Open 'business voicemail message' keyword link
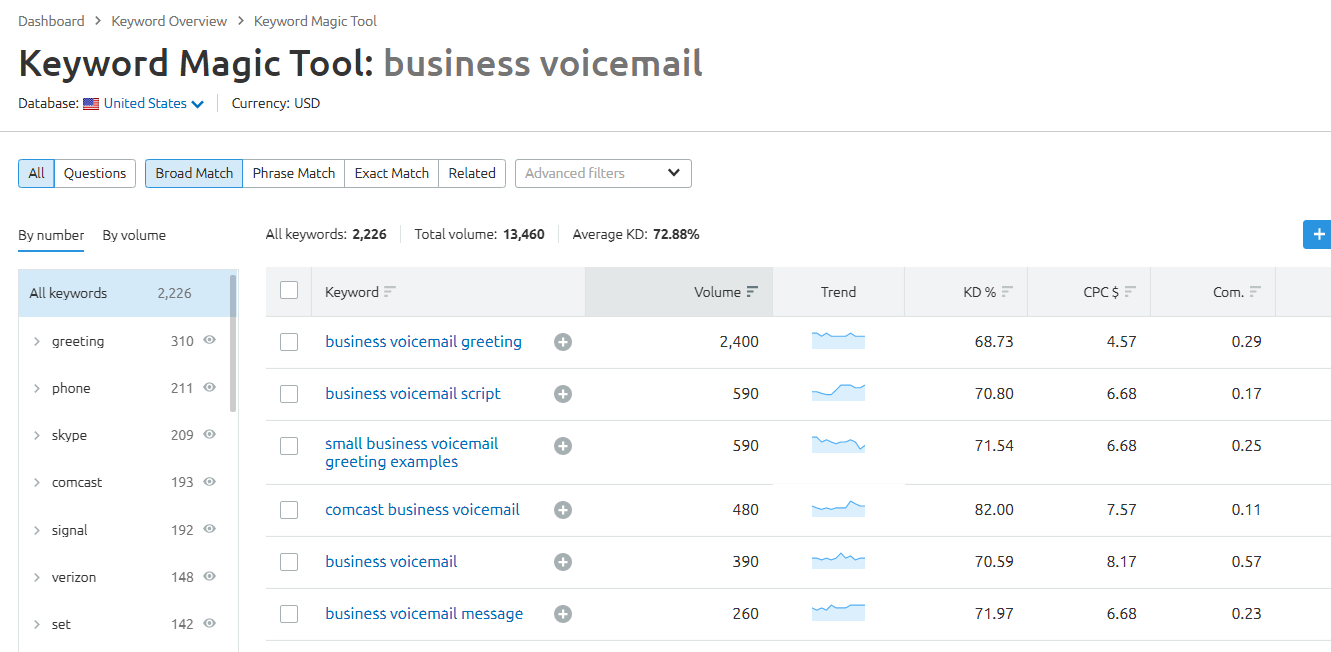 [424, 614]
